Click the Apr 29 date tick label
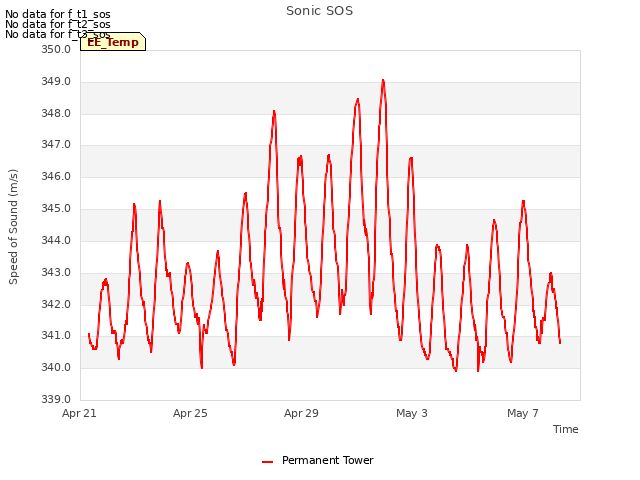The height and width of the screenshot is (480, 640). click(x=301, y=413)
